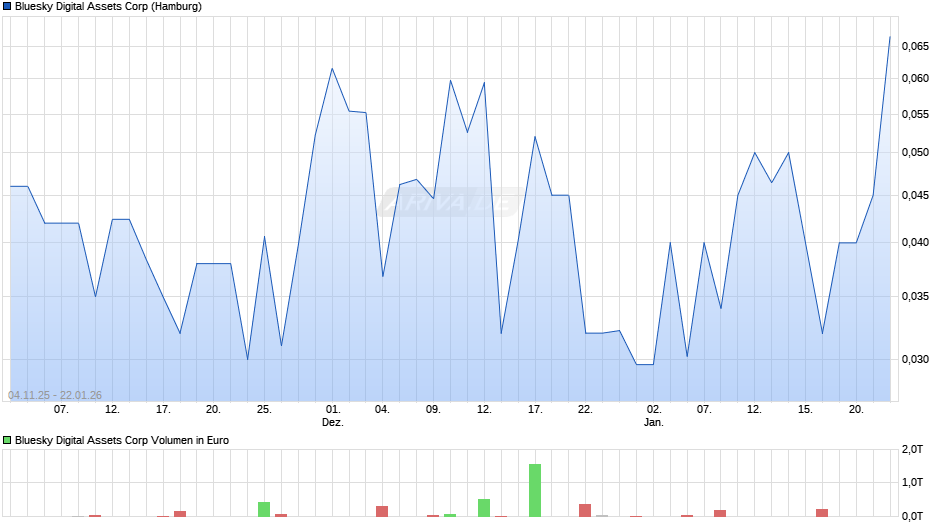
Task: Click the green volume bar at 12. December
Action: [x=484, y=507]
